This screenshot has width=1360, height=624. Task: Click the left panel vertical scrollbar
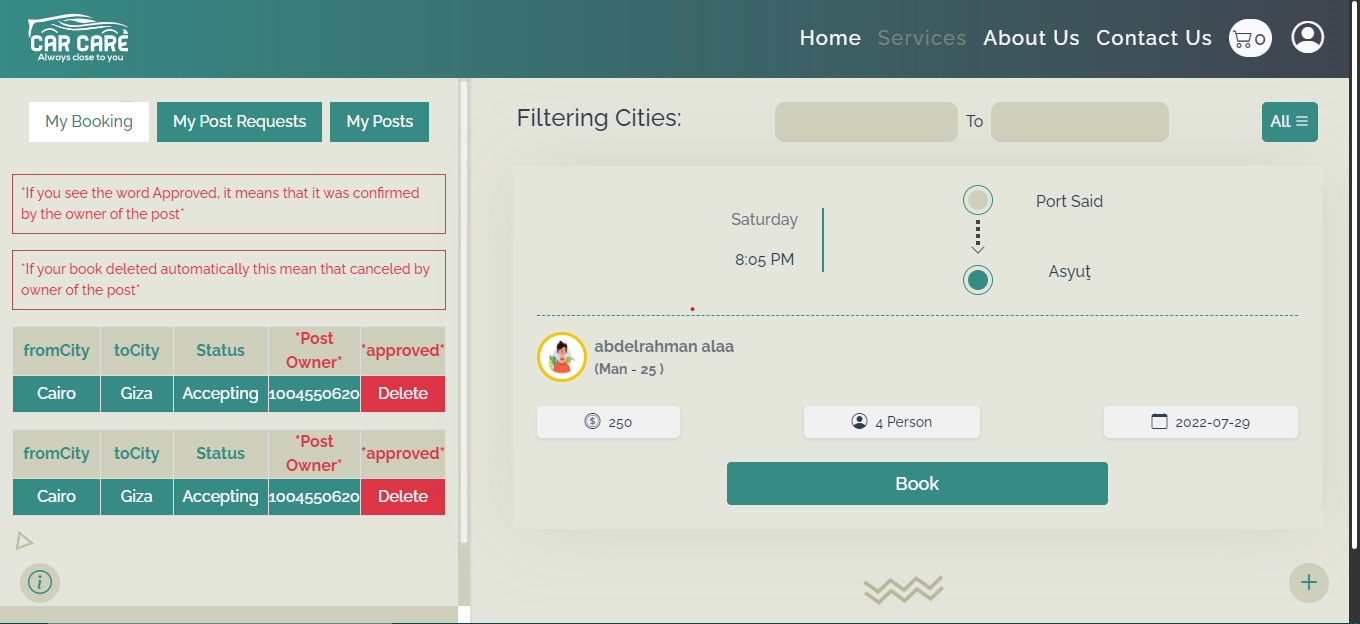(x=464, y=300)
